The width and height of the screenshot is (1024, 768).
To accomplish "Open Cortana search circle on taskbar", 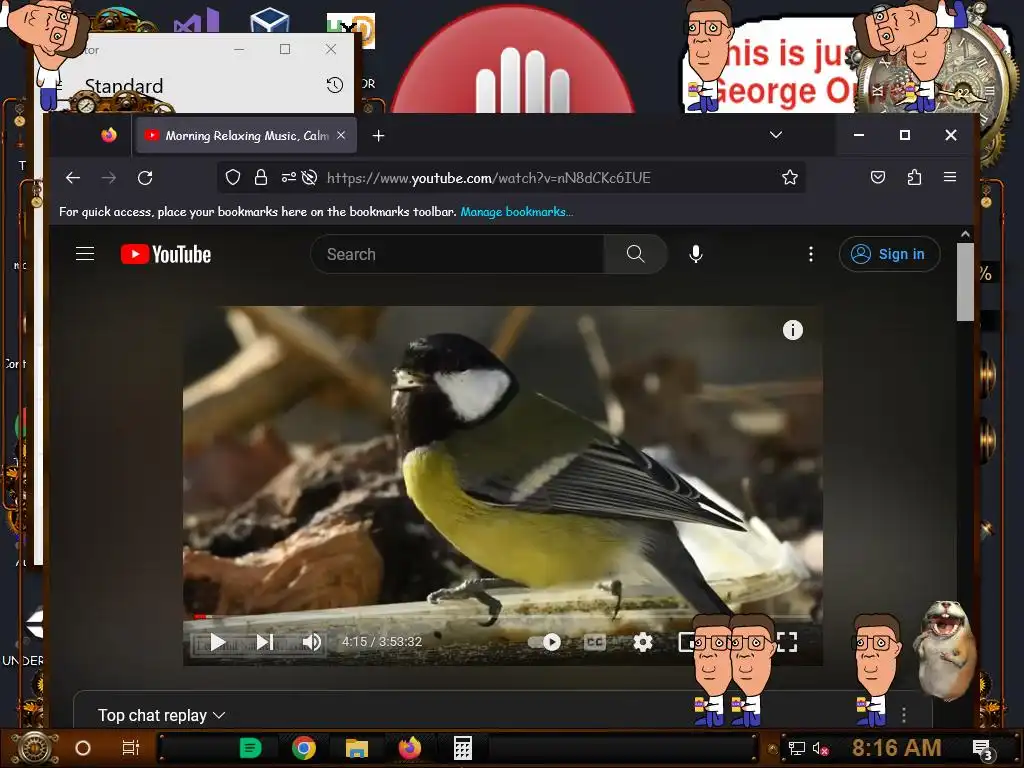I will pyautogui.click(x=83, y=748).
